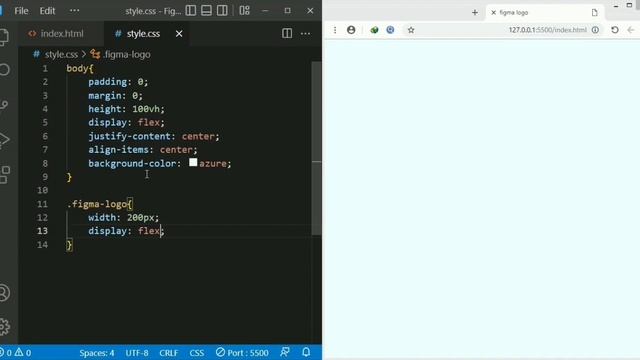Open Explorer in the activity bar

4,37
